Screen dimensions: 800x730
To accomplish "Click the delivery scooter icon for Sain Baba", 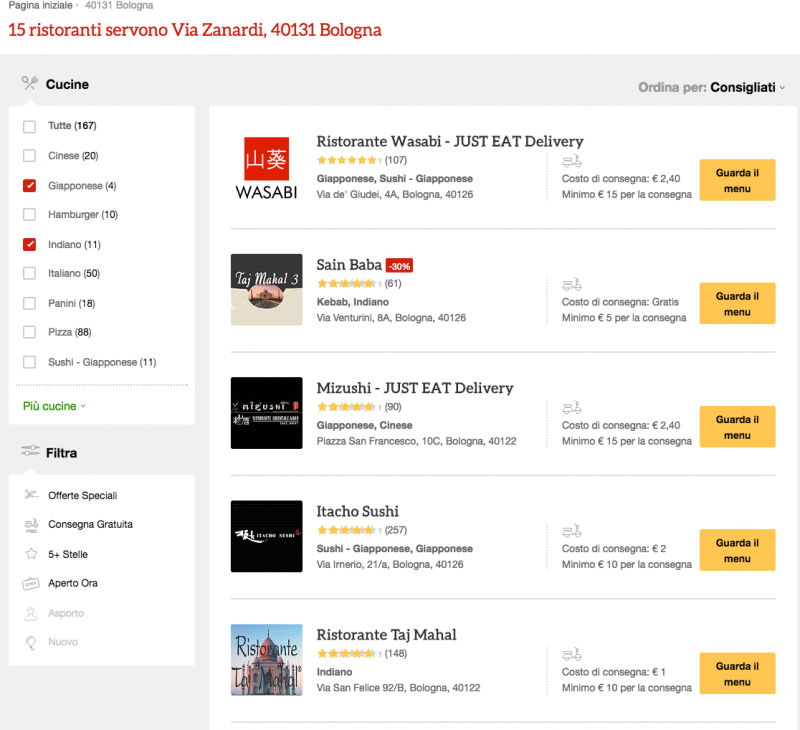I will click(x=571, y=284).
